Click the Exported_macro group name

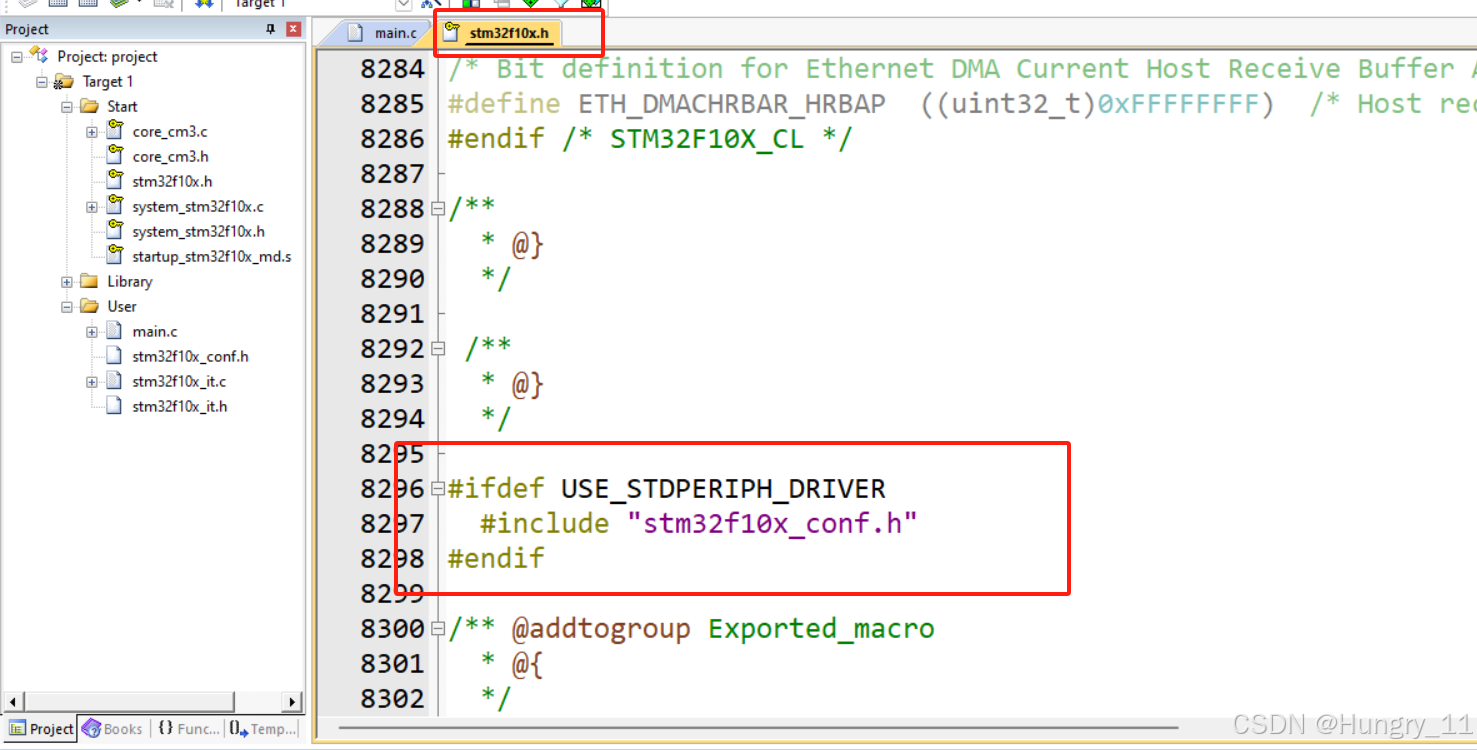click(x=821, y=629)
